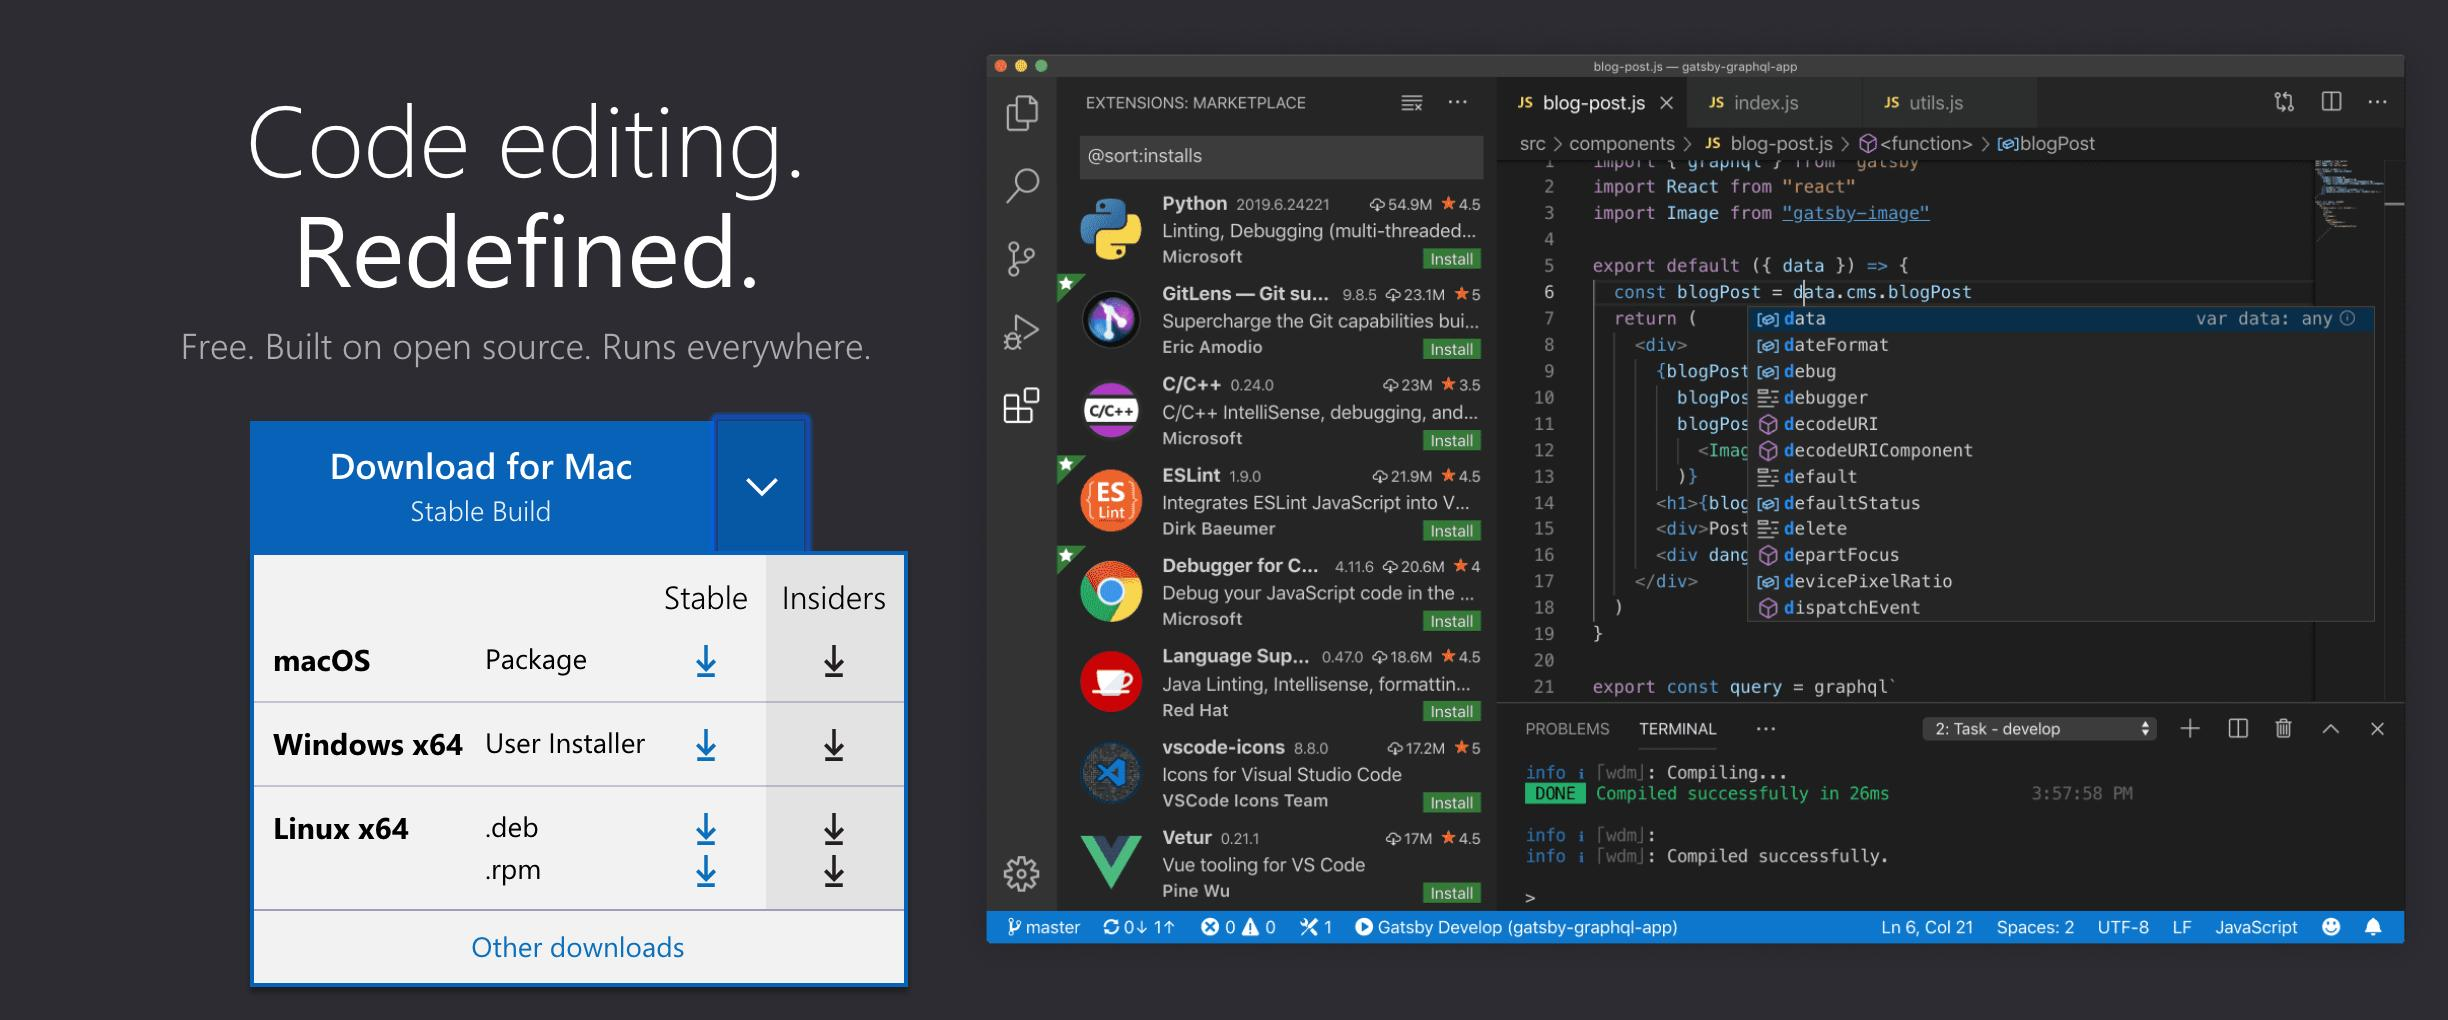Image resolution: width=2448 pixels, height=1020 pixels.
Task: Split the terminal panel
Action: 2238,729
